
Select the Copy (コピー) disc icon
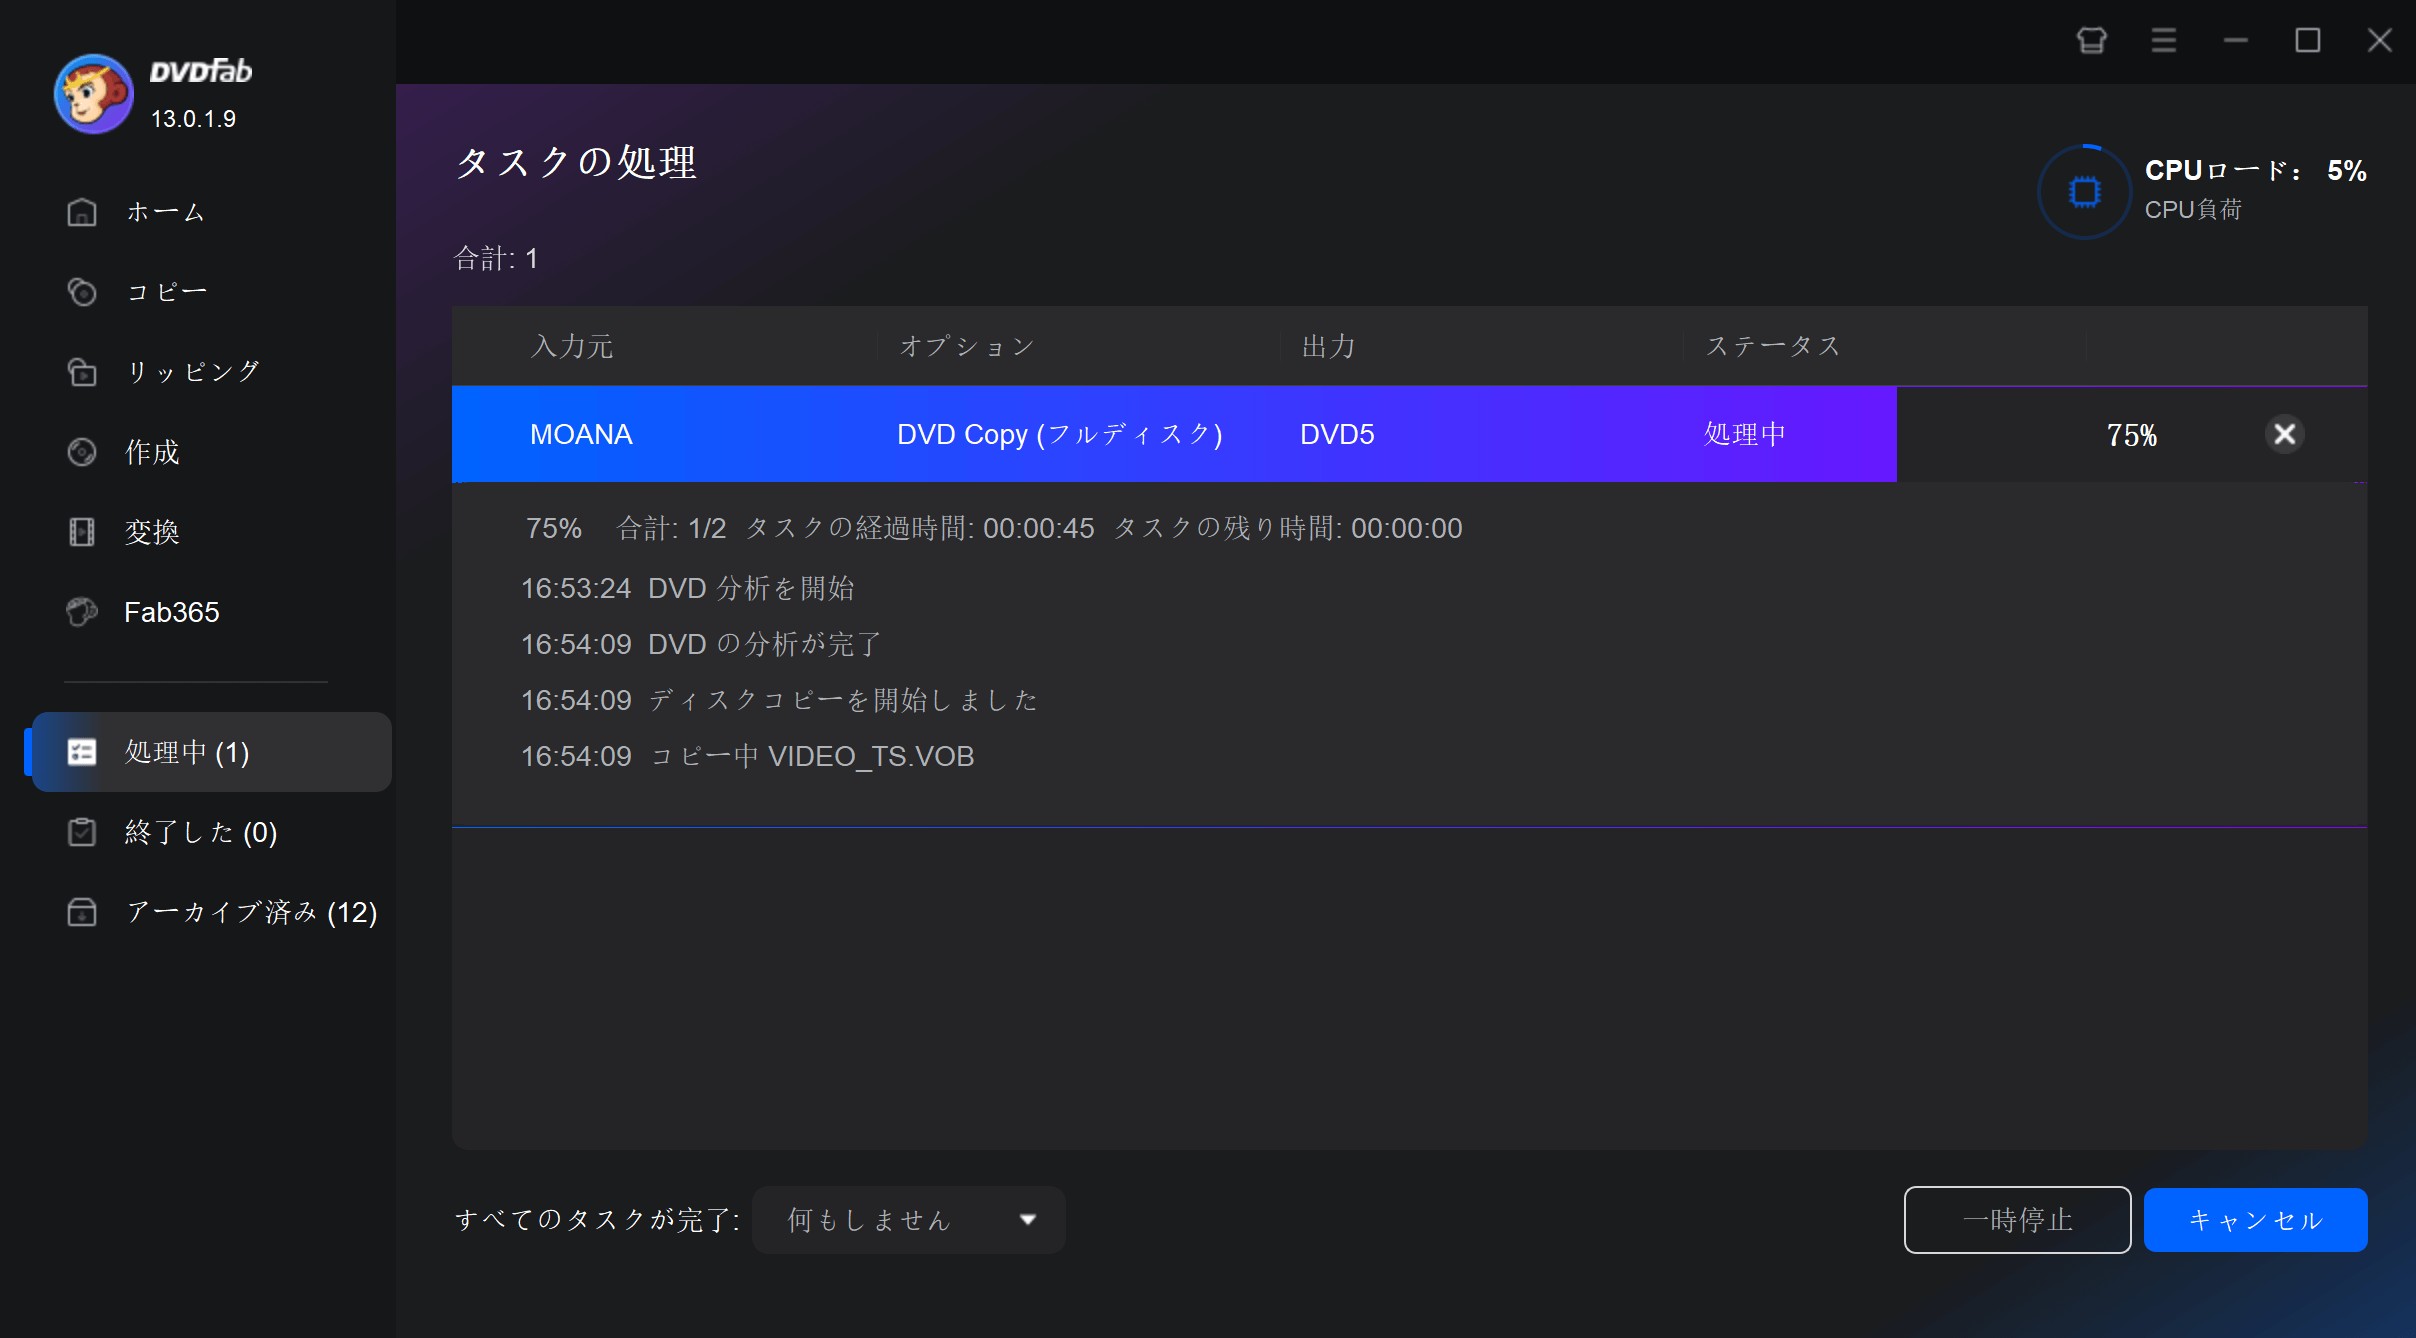click(82, 292)
